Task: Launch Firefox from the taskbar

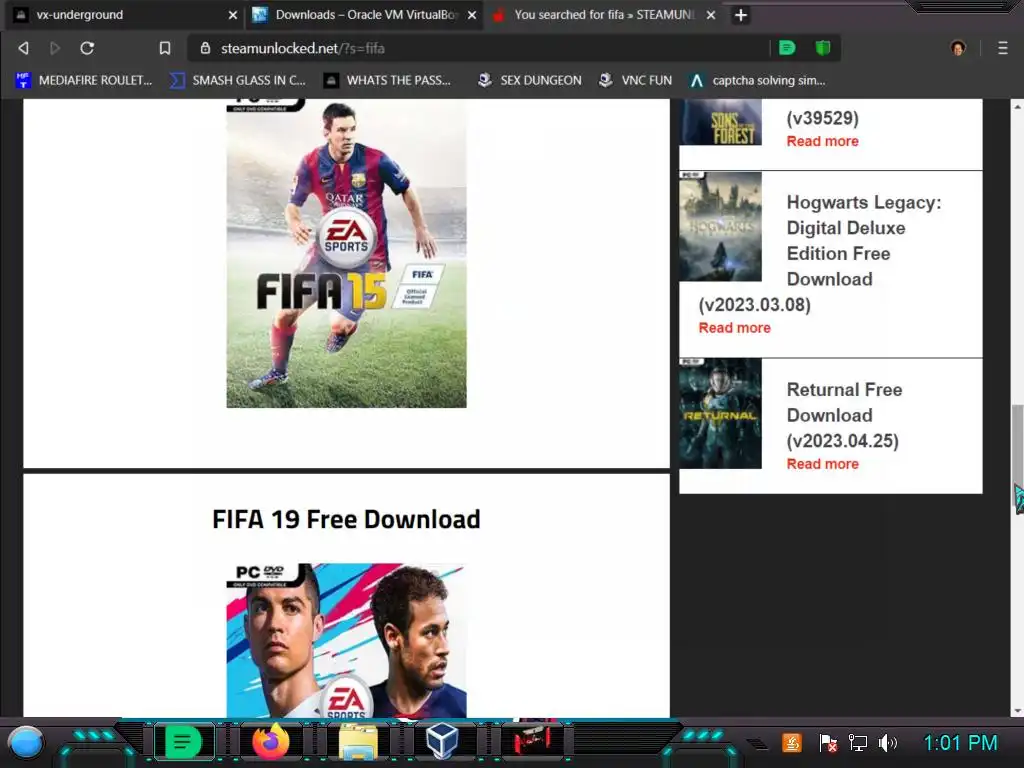Action: (x=270, y=743)
